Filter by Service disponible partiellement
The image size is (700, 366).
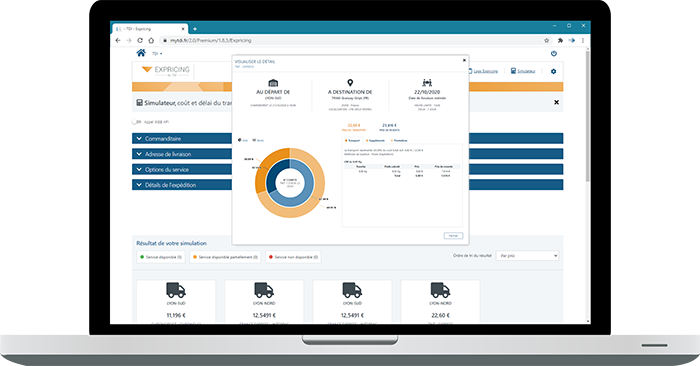225,257
